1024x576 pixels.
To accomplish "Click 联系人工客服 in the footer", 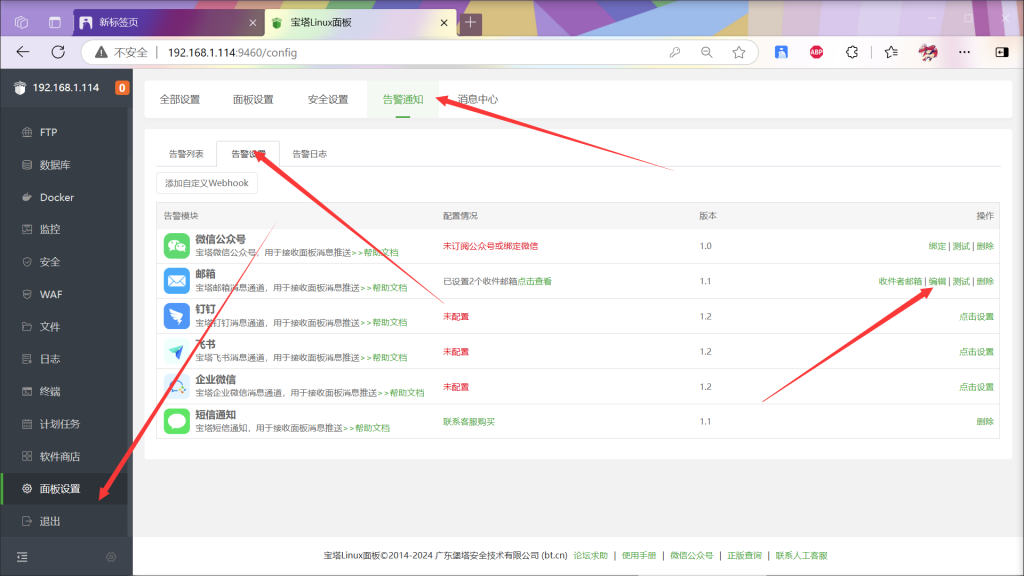I will [x=801, y=555].
